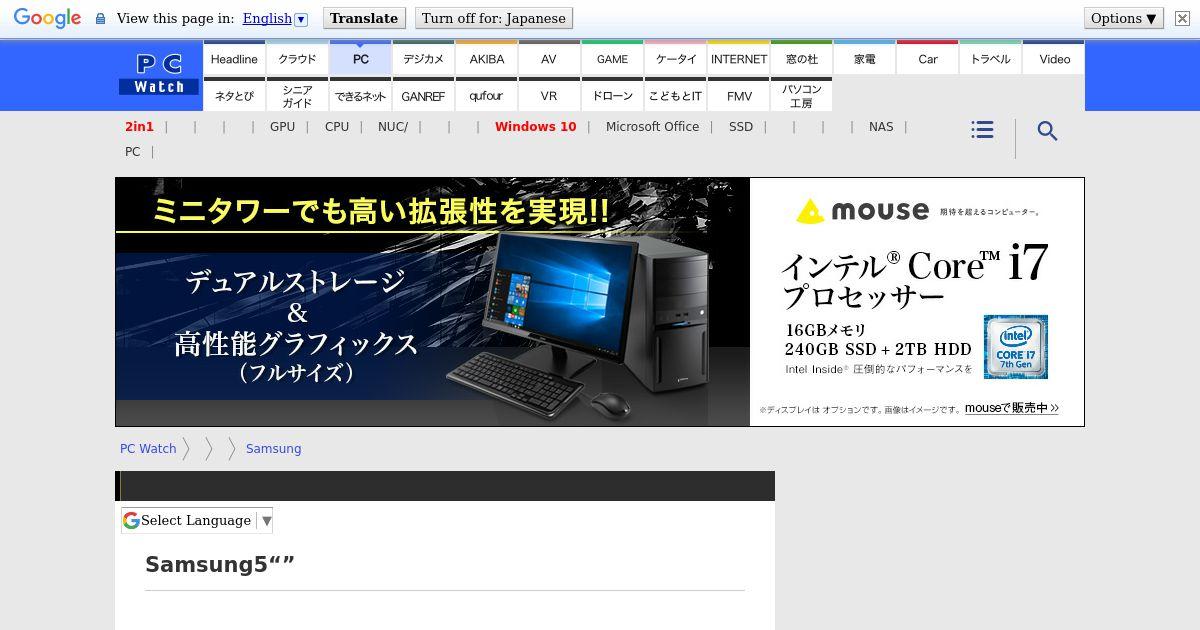Click the Google logo in translate bar
Screen dimensions: 1200x630
47,18
